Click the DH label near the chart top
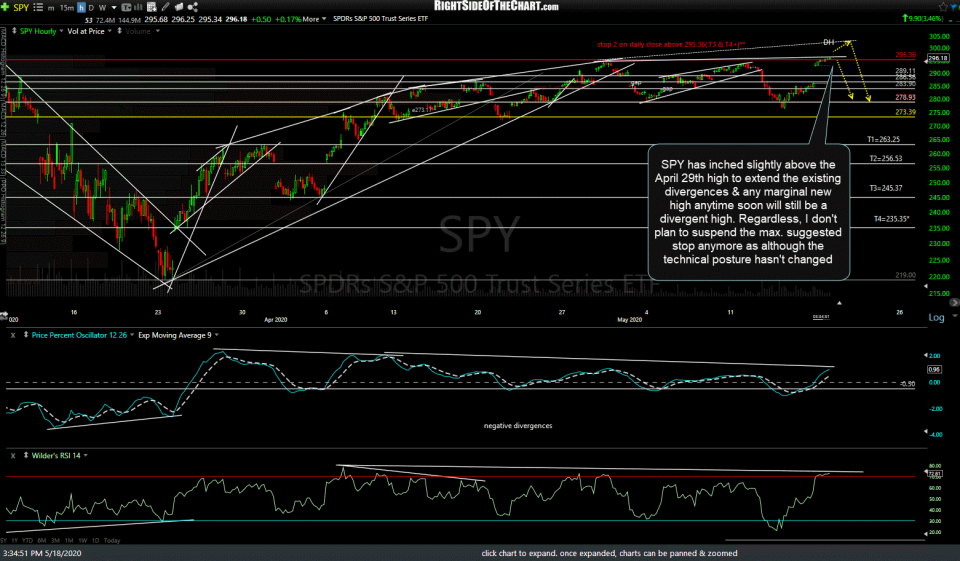The height and width of the screenshot is (561, 960). (828, 42)
